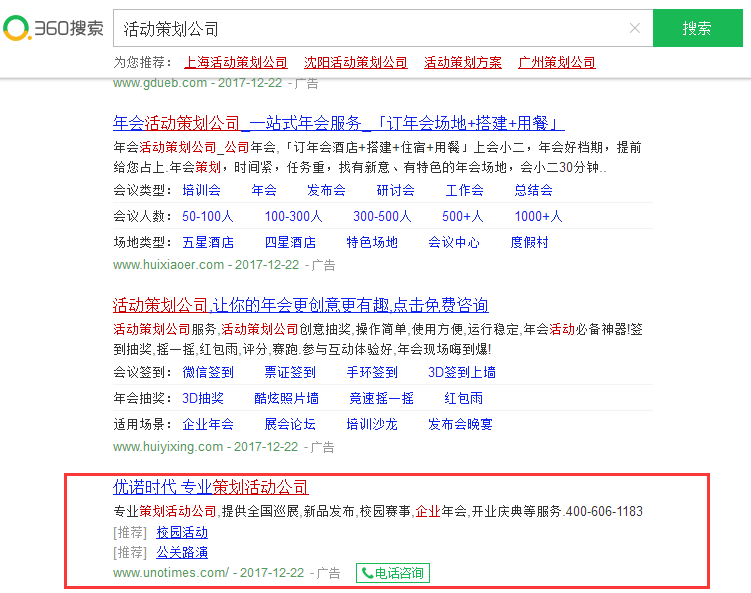Open 展会论坛 scenario link
751x593 pixels.
[x=290, y=424]
